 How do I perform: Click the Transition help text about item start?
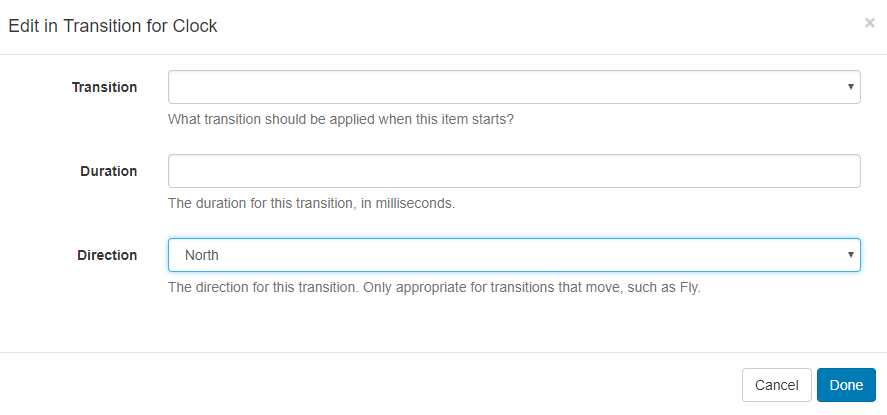[340, 119]
